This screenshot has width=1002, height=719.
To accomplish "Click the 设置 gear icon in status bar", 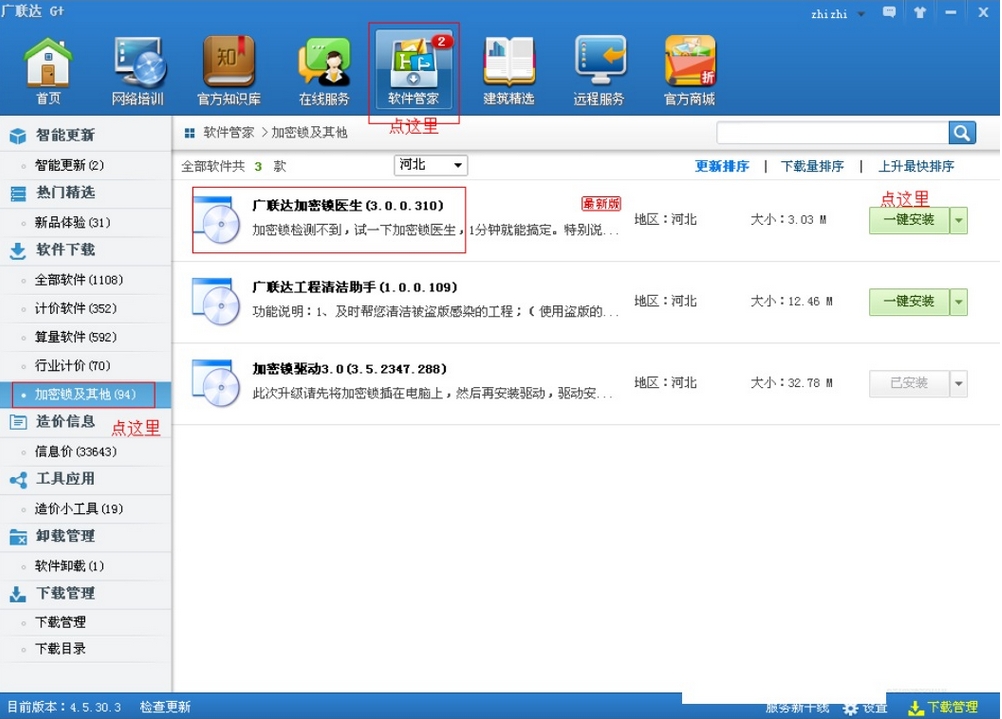I will [851, 708].
